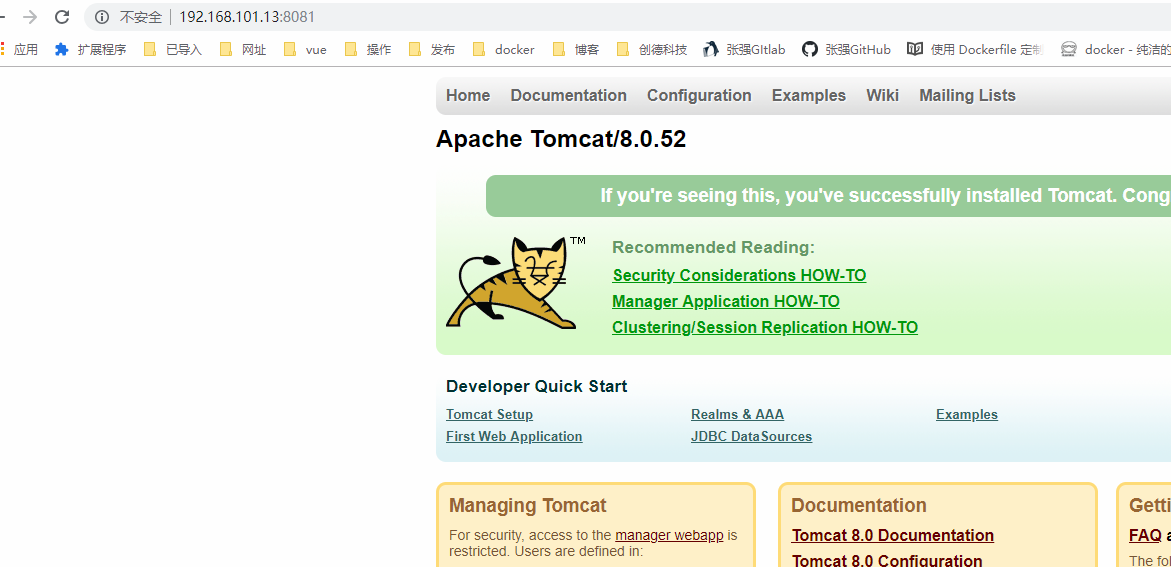This screenshot has width=1171, height=567.
Task: Open the 扩展程序 extensions bookmark
Action: (x=90, y=49)
